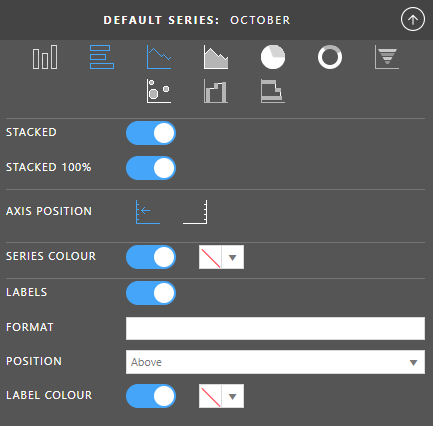Select the vertical column chart type icon

point(45,57)
